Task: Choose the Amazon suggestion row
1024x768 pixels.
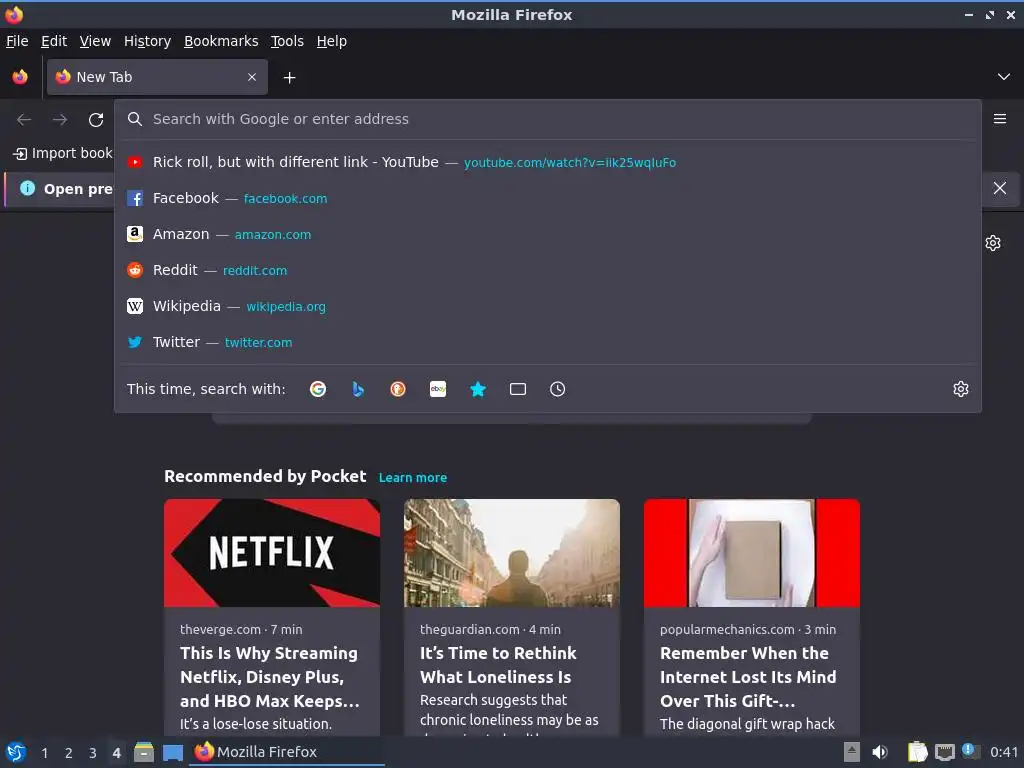Action: [549, 234]
